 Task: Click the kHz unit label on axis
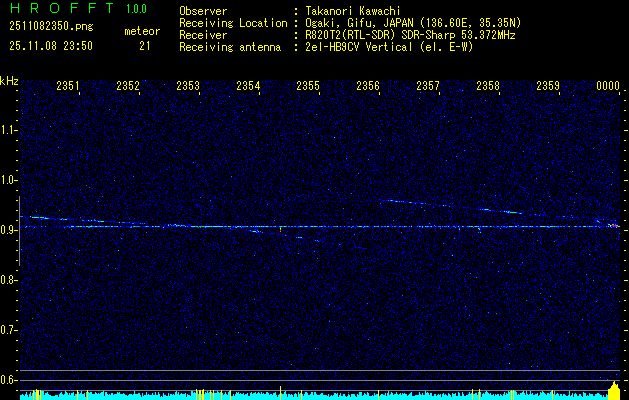[x=9, y=81]
